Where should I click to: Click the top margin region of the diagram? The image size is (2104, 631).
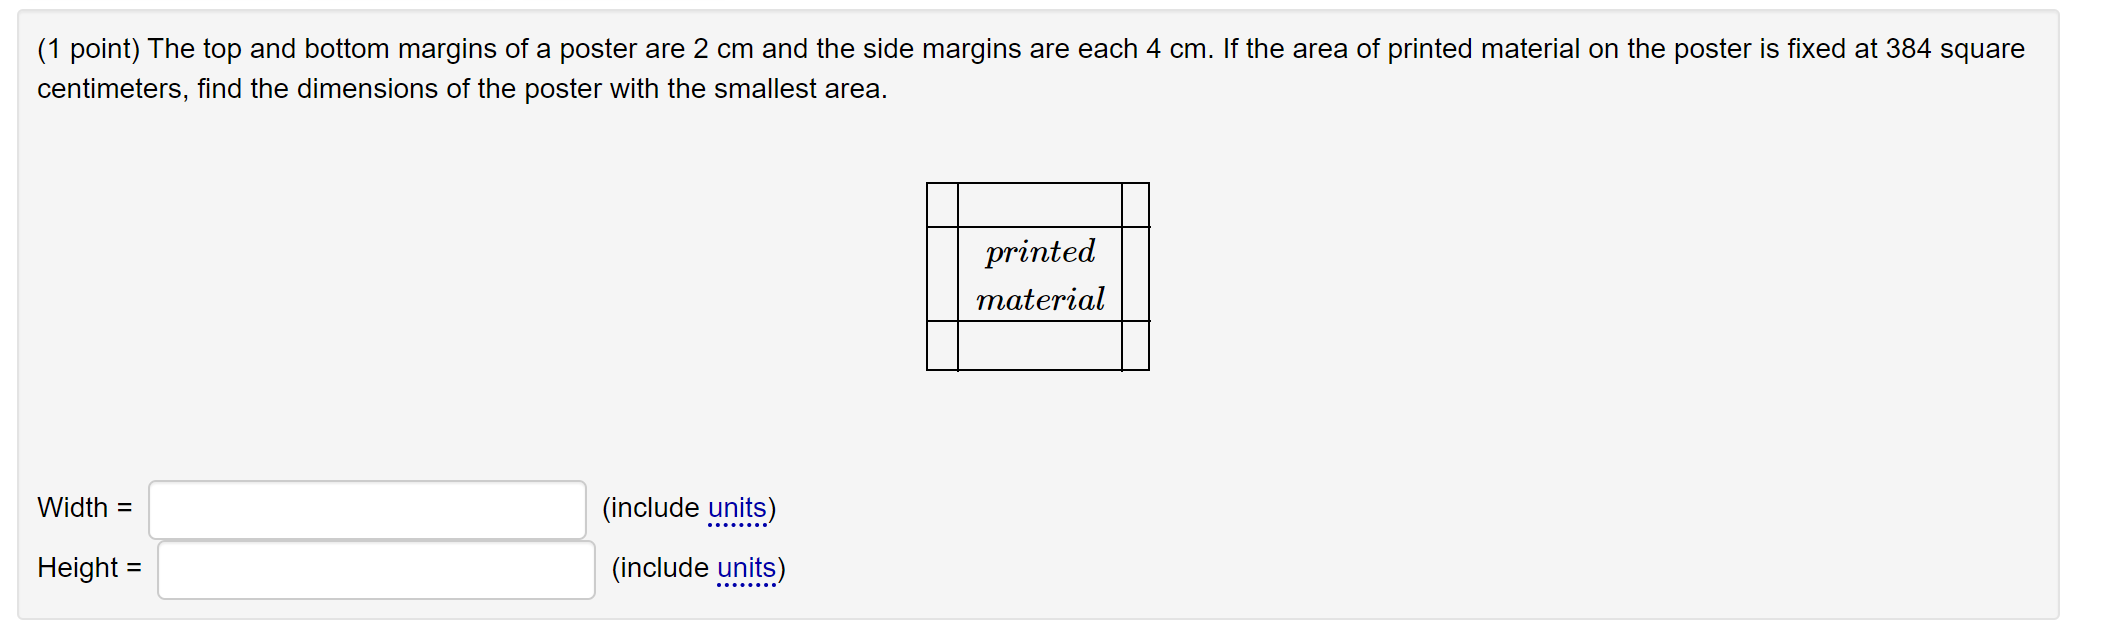[1038, 201]
